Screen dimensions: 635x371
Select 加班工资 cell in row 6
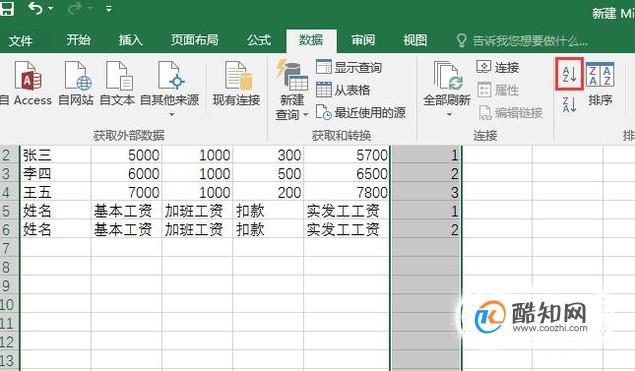(197, 229)
